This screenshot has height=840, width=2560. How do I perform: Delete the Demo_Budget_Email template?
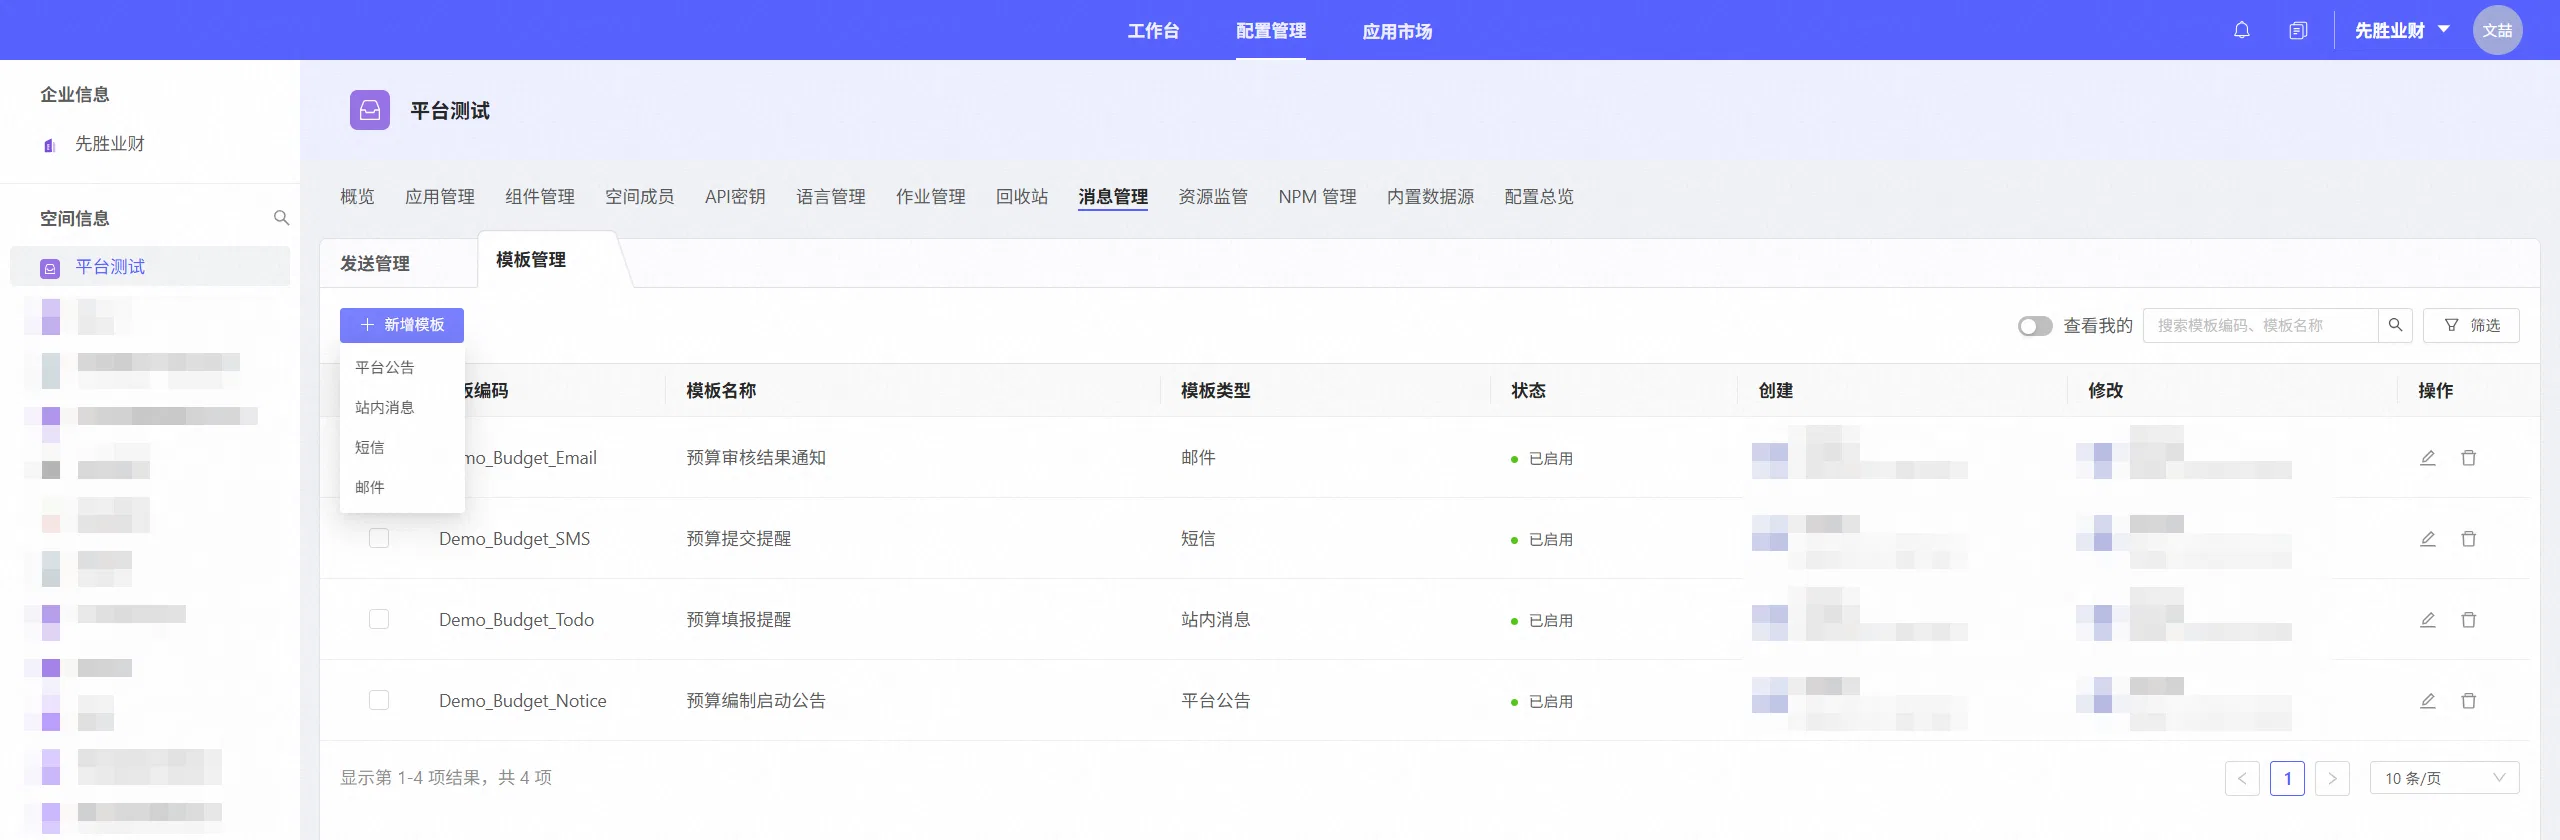pyautogui.click(x=2468, y=458)
